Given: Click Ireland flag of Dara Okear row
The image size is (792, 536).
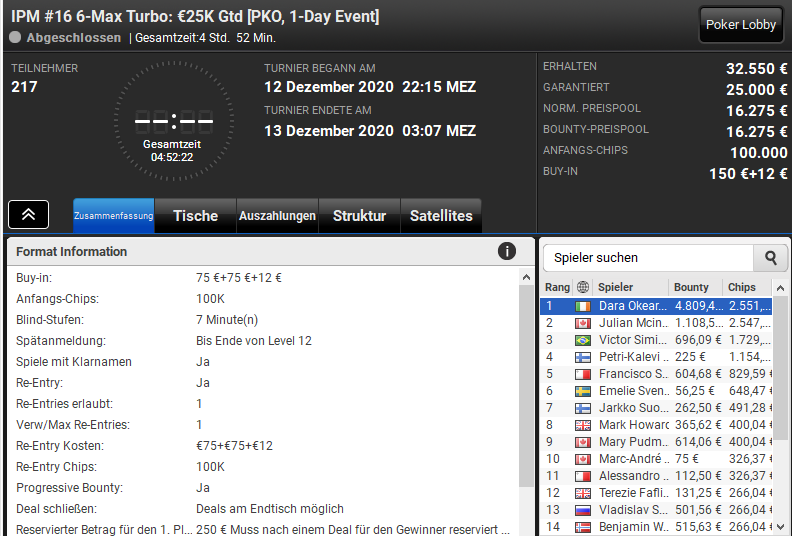Looking at the screenshot, I should [x=583, y=306].
